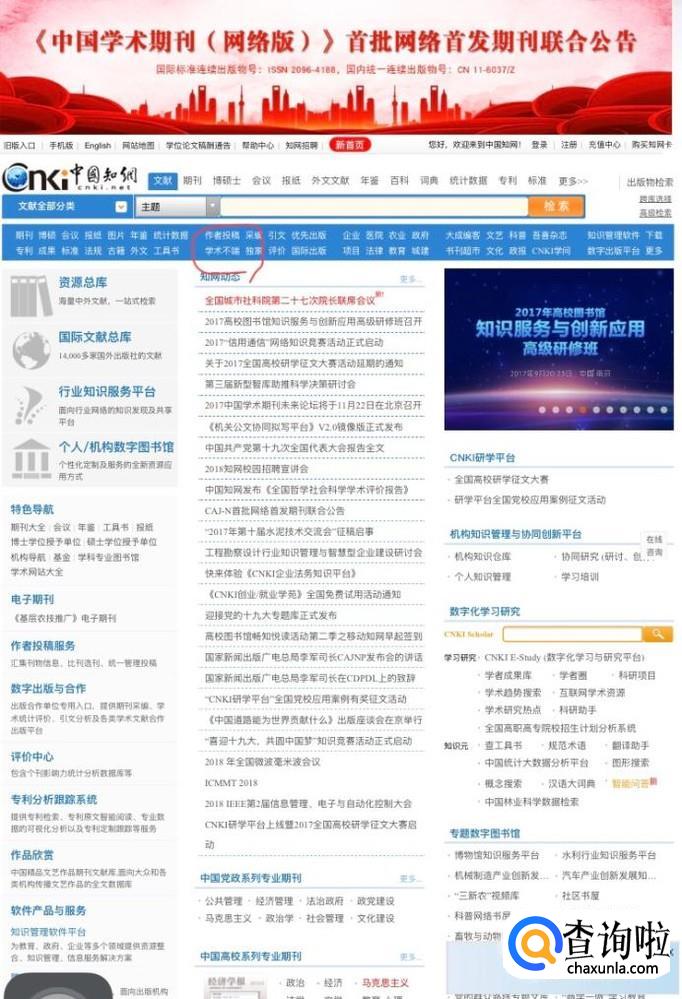Image resolution: width=682 pixels, height=999 pixels.
Task: Open news 第三届新型智库助推科学决策研讨会
Action: click(280, 384)
